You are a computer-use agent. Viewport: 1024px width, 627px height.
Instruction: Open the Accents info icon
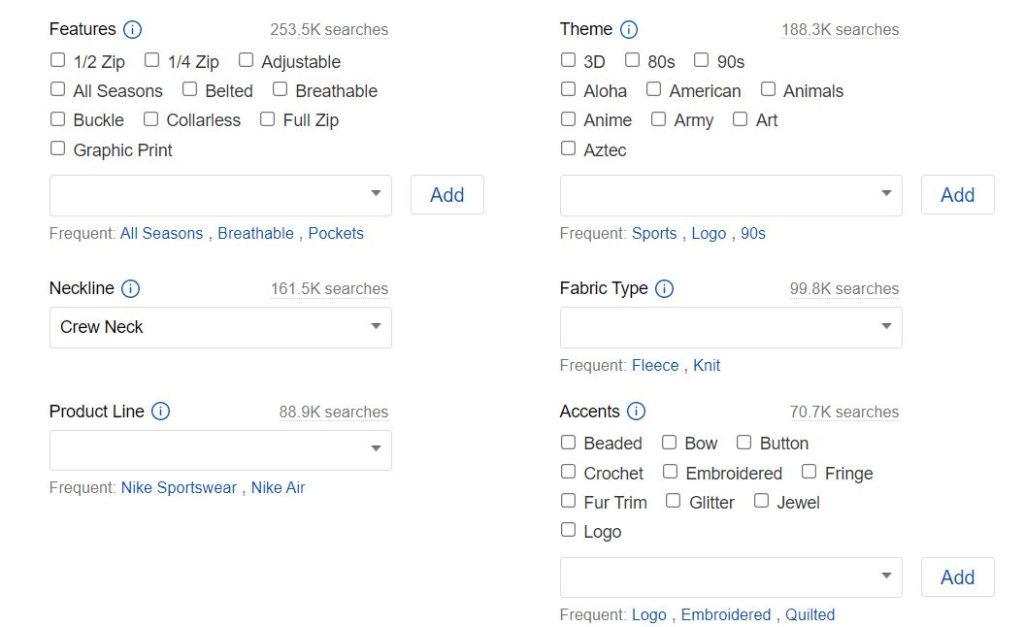point(636,411)
